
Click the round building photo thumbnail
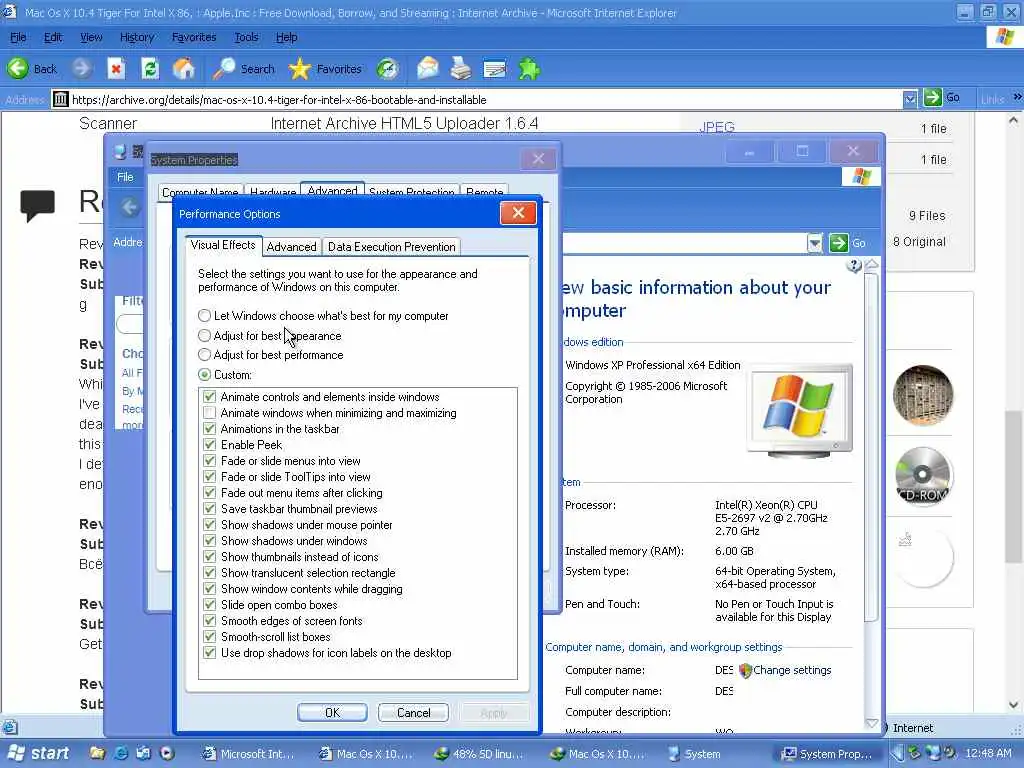pos(923,395)
